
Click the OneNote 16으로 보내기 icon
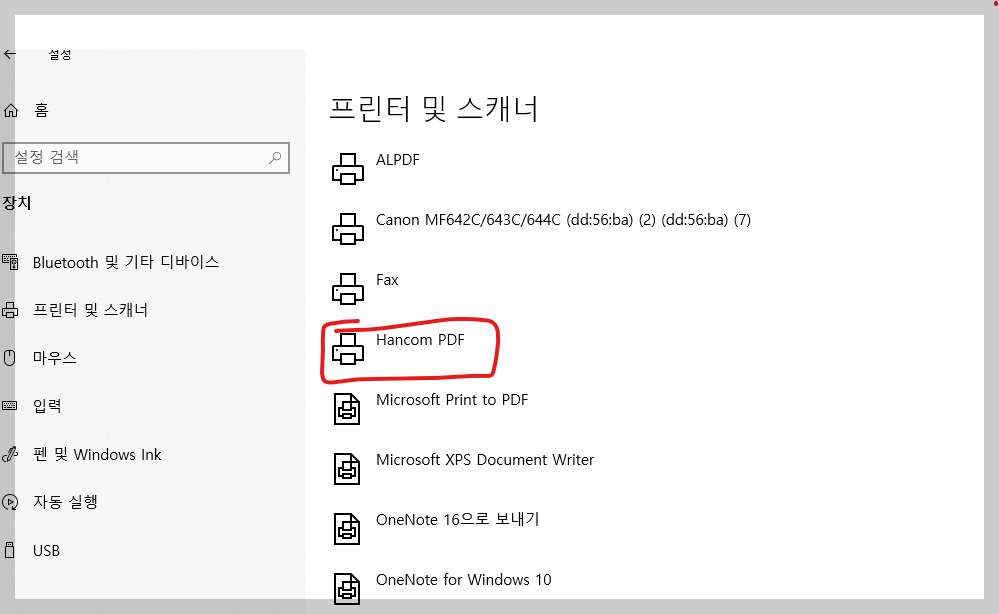[x=347, y=529]
